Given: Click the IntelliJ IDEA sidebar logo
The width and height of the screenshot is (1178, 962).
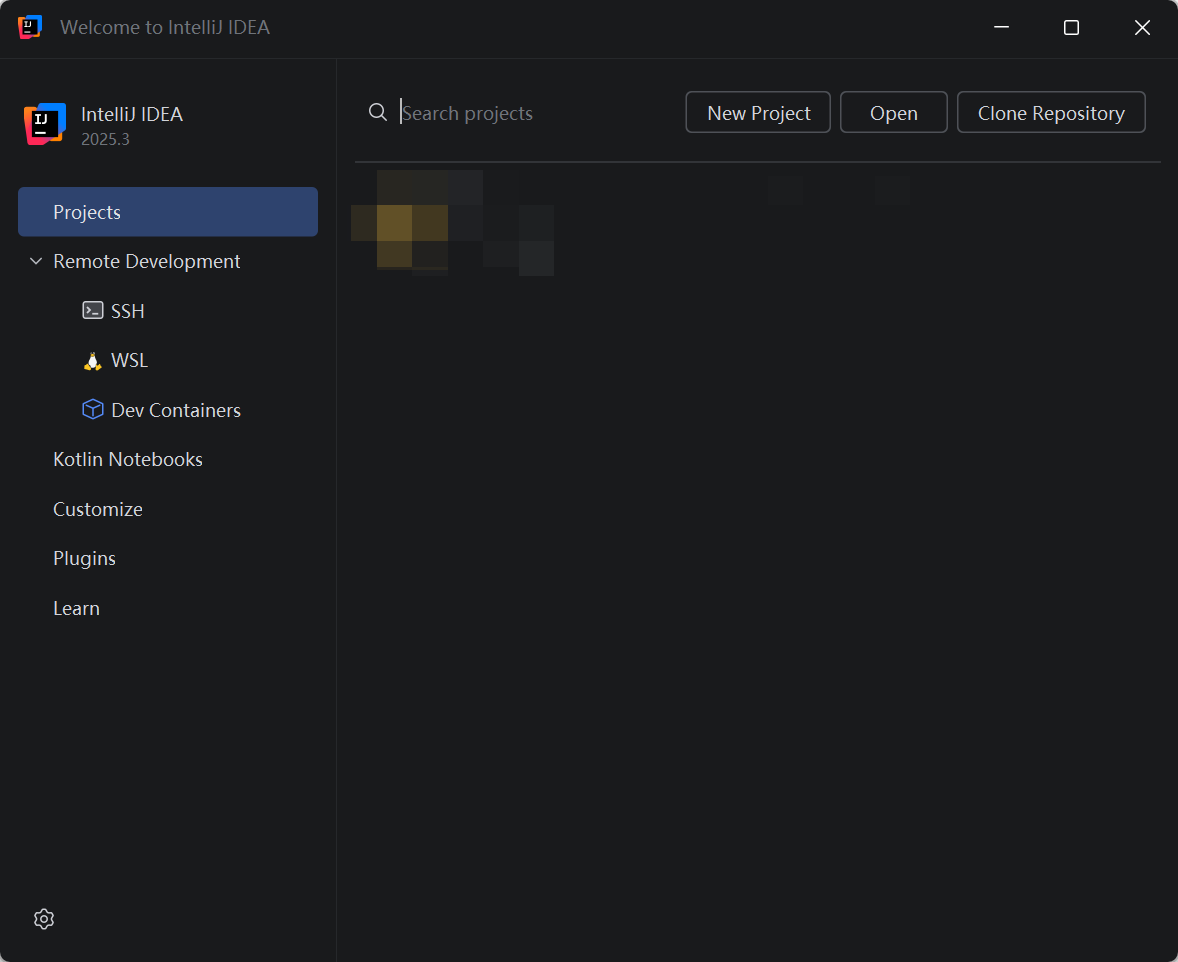Looking at the screenshot, I should tap(45, 124).
